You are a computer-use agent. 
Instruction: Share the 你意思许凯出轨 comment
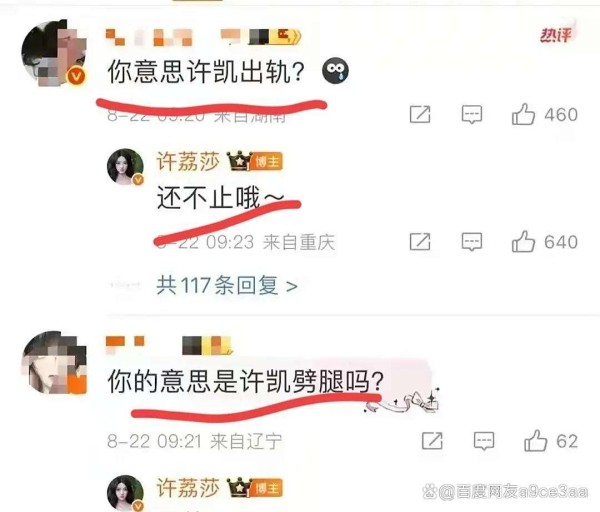coord(420,114)
